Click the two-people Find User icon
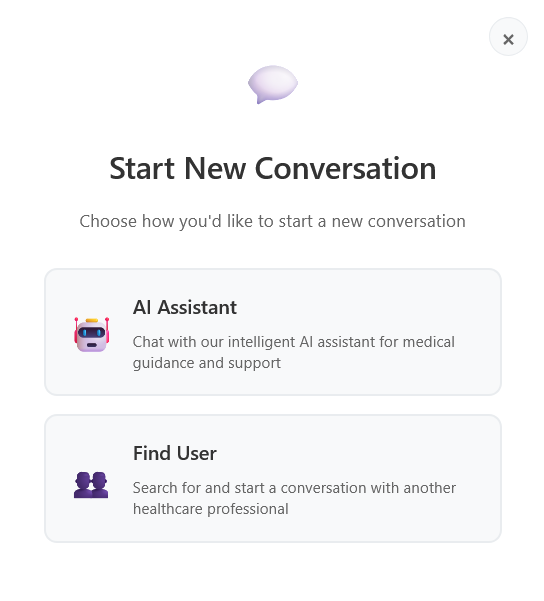The image size is (544, 601). tap(91, 485)
